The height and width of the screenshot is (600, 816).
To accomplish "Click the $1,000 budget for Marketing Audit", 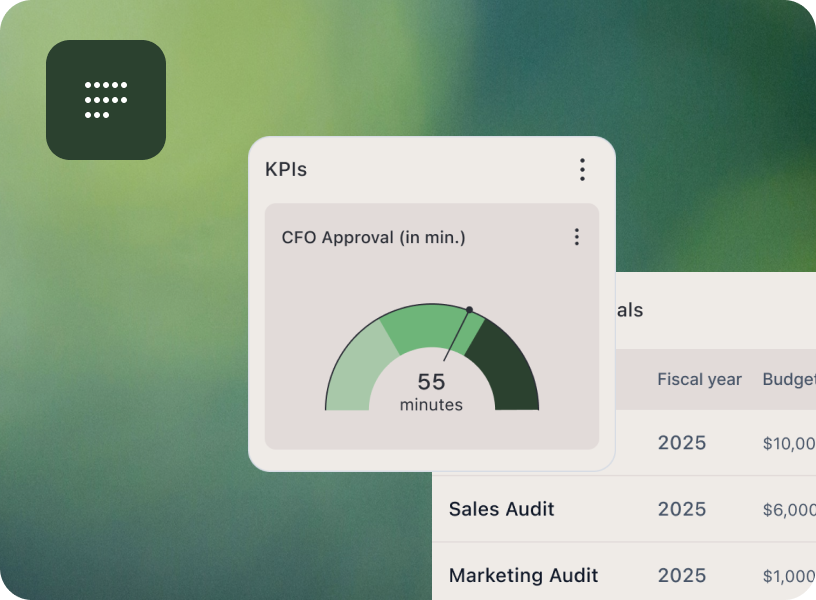I will (788, 576).
